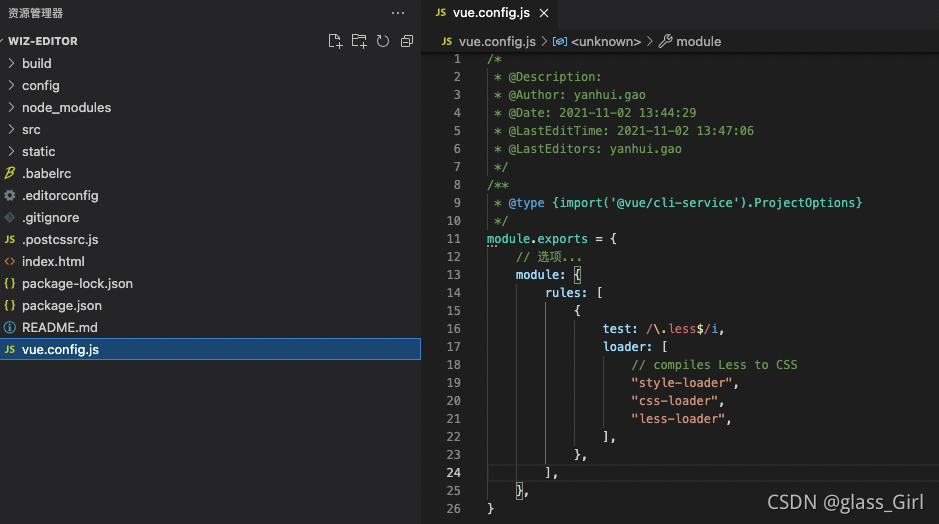The image size is (939, 524).
Task: Click the braces icon beside package-lock.json
Action: click(x=10, y=283)
